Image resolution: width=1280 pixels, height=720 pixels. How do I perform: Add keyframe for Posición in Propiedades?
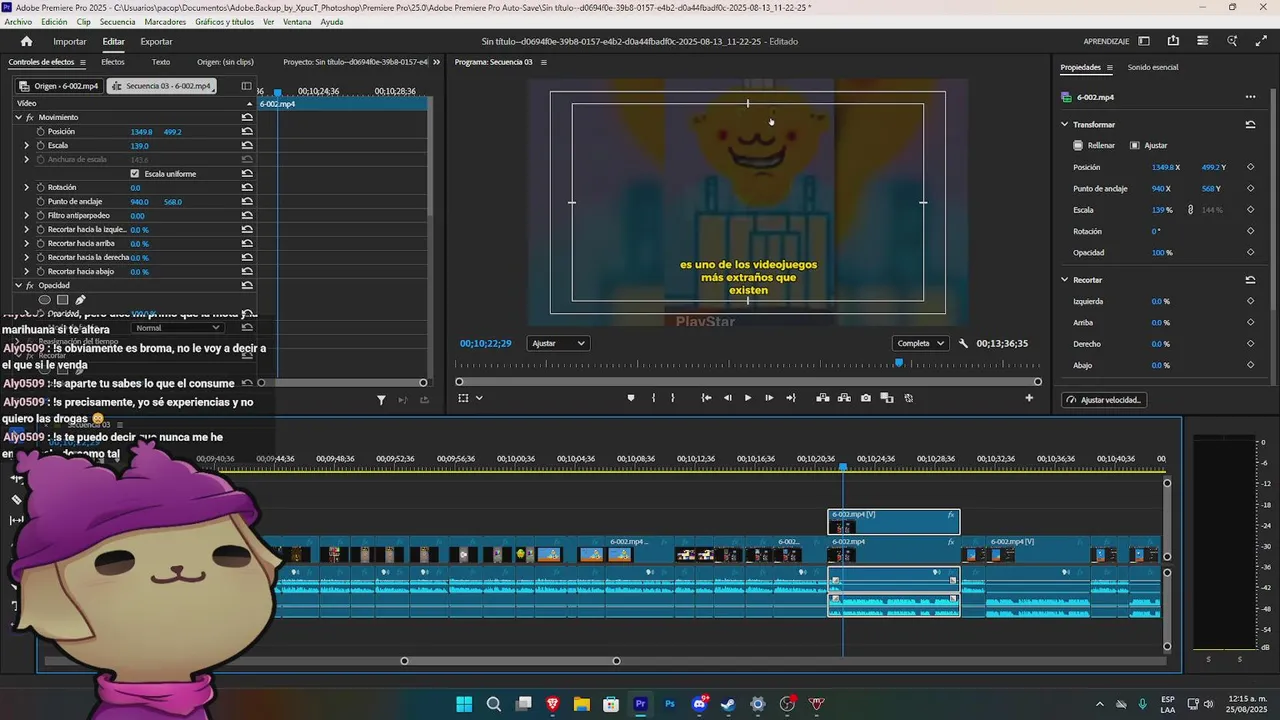coord(1250,167)
